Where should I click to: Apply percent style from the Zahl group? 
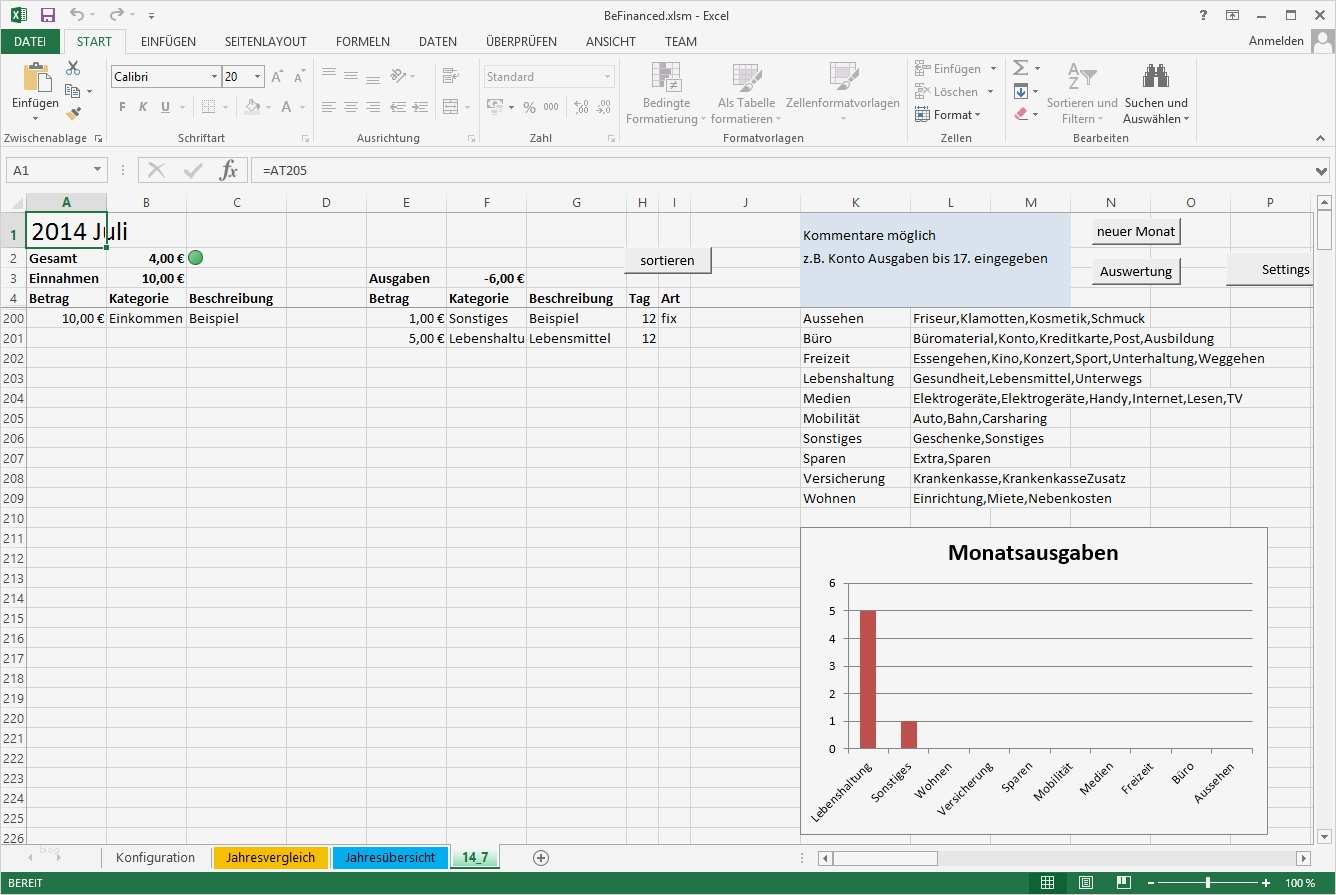pos(529,107)
